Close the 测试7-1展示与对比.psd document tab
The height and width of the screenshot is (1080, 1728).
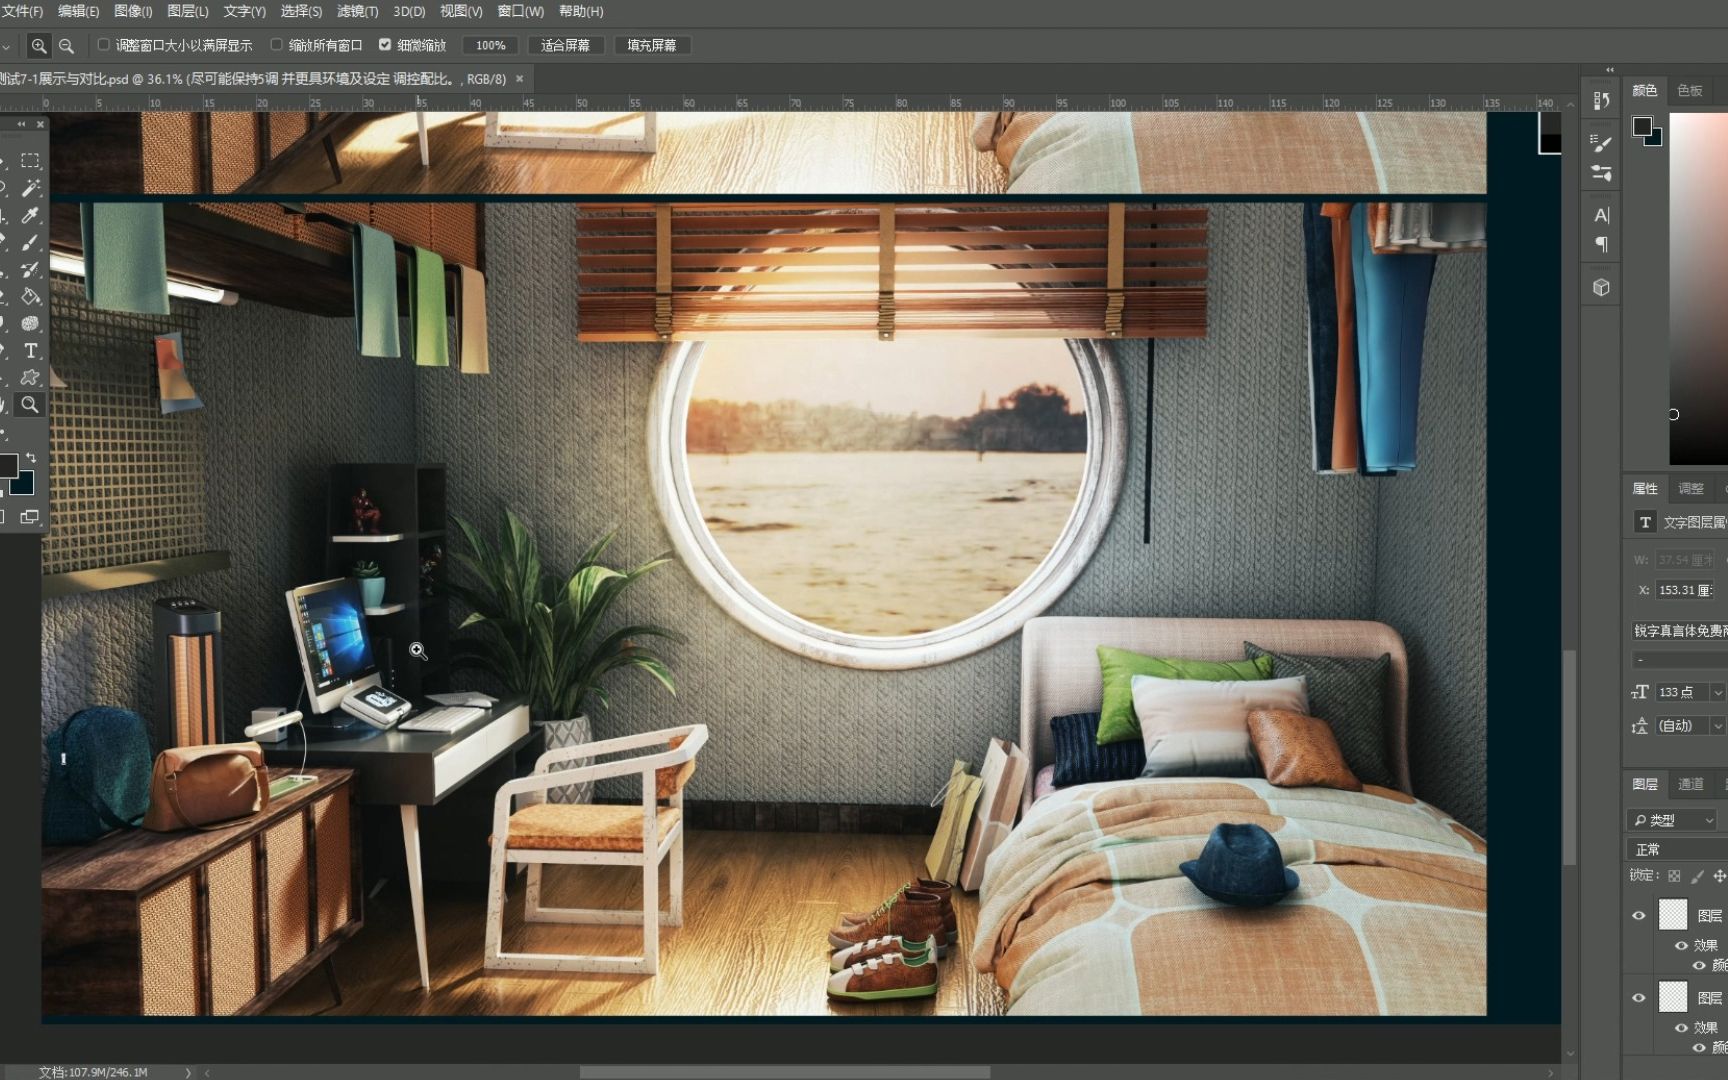click(x=519, y=78)
